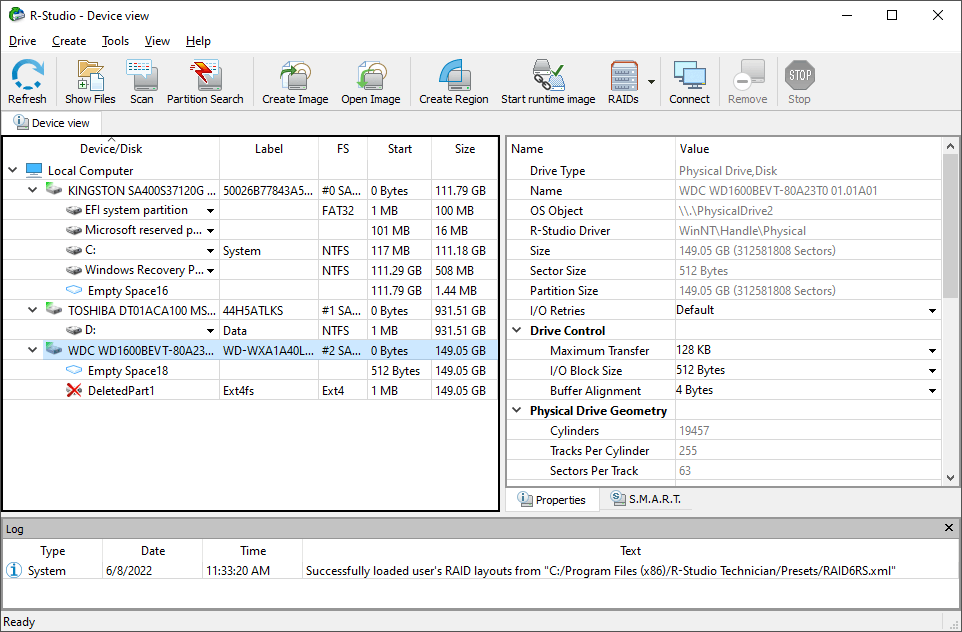Collapse the Physical Drive Geometry section
Screen dimensions: 962x632
517,410
